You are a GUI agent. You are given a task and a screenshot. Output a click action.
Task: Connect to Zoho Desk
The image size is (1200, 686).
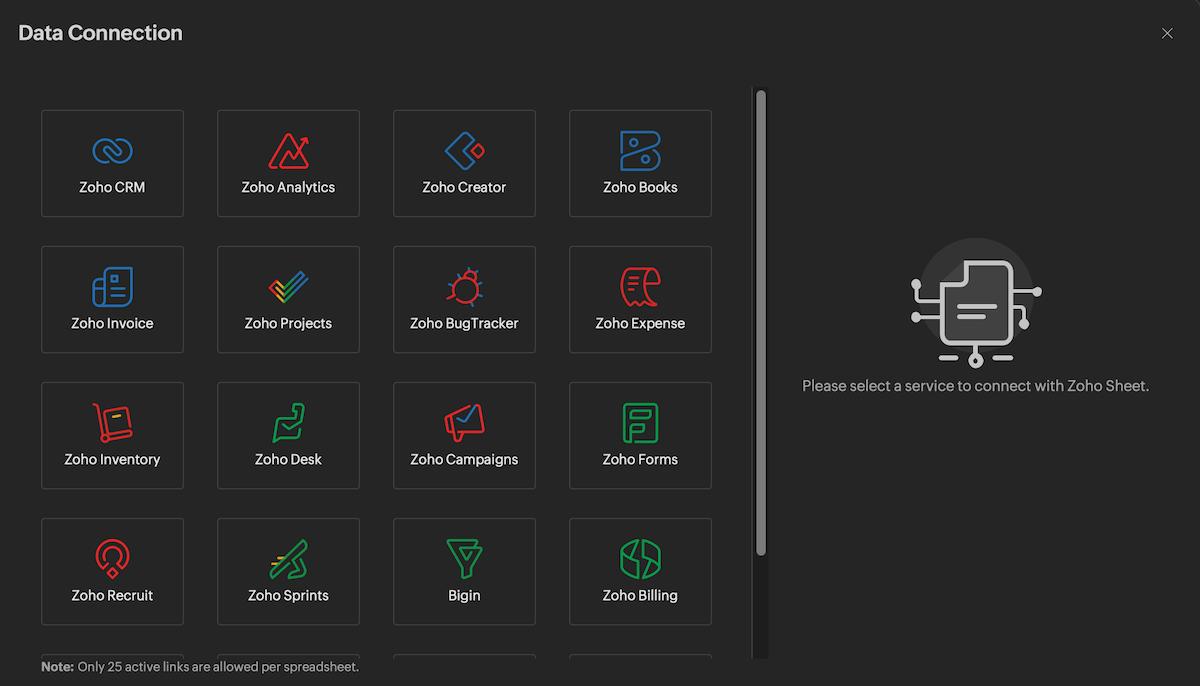pyautogui.click(x=288, y=435)
